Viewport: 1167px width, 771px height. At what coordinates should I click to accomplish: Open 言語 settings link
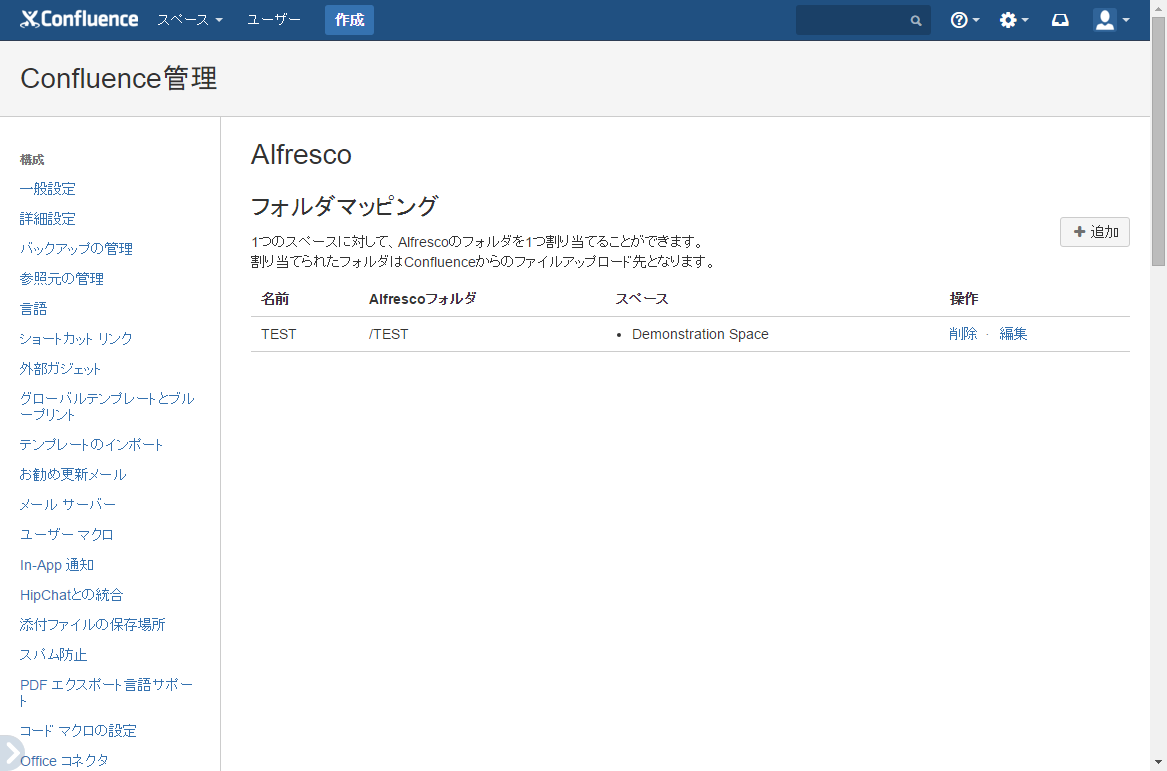[x=33, y=309]
